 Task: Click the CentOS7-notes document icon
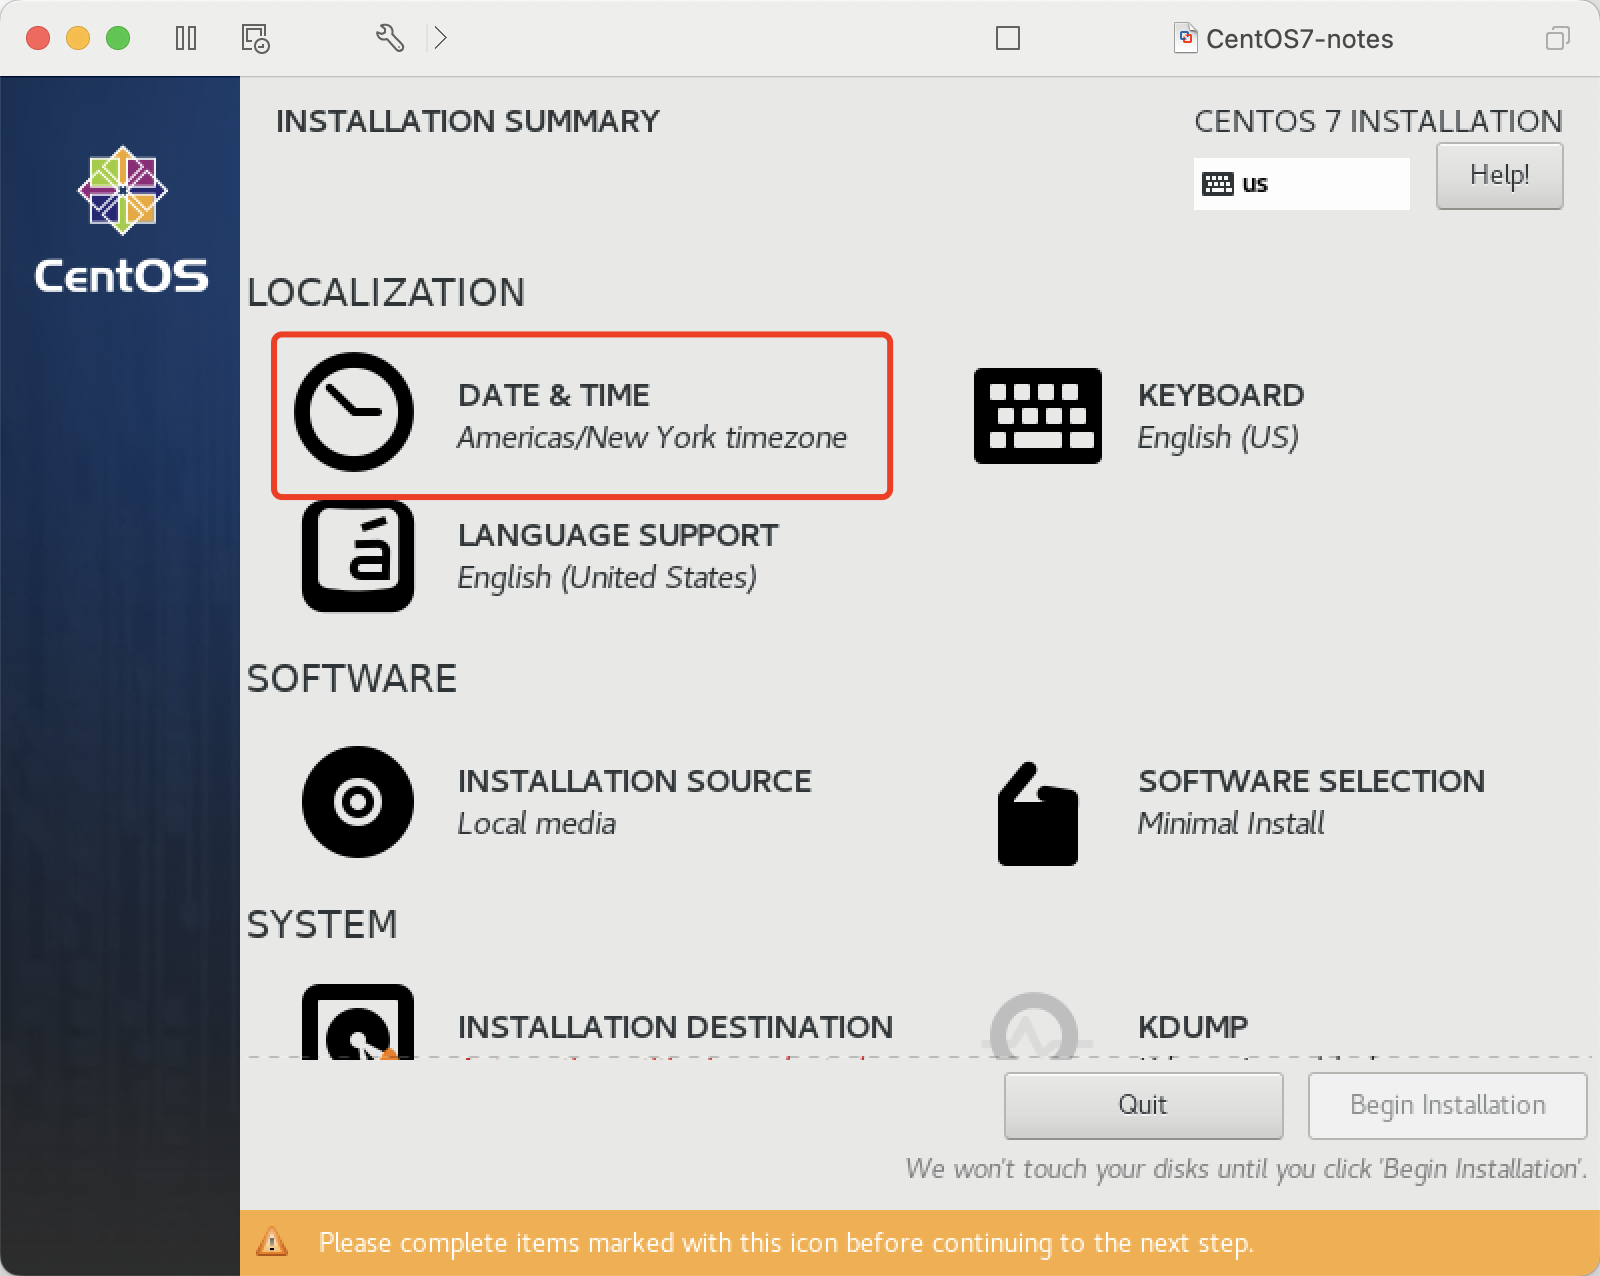point(1185,38)
